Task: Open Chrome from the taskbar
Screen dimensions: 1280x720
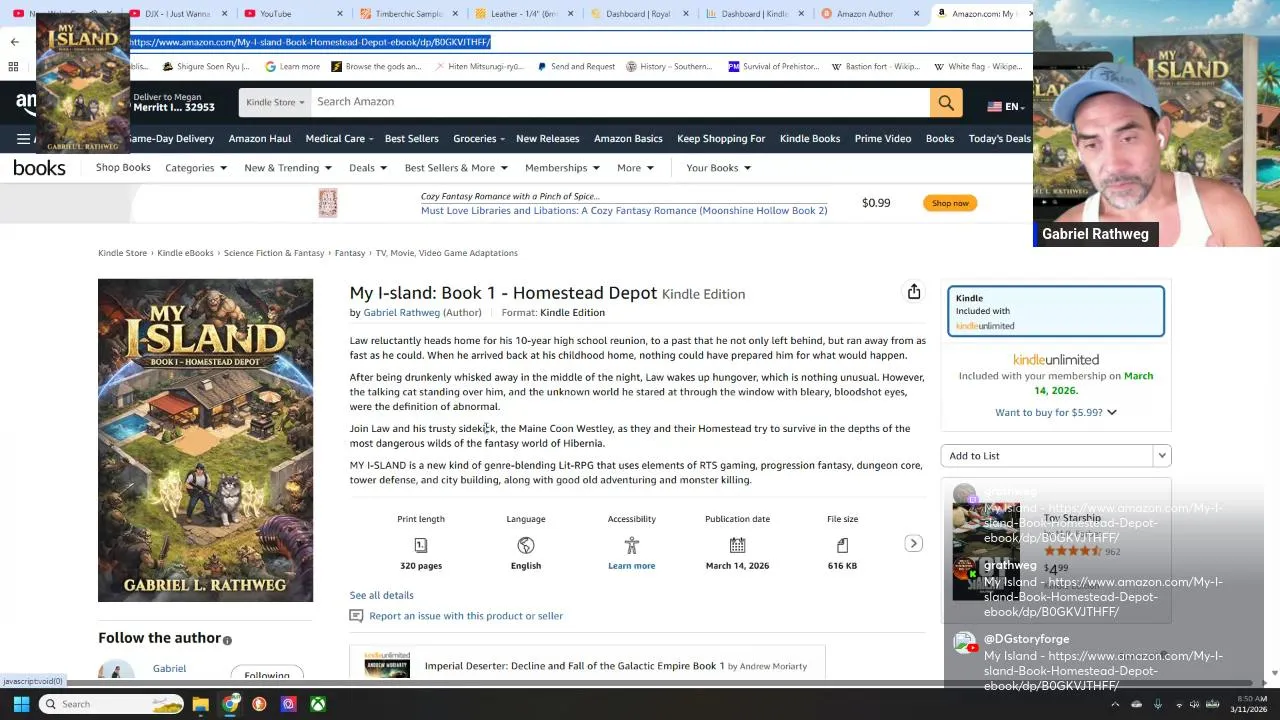Action: click(230, 704)
